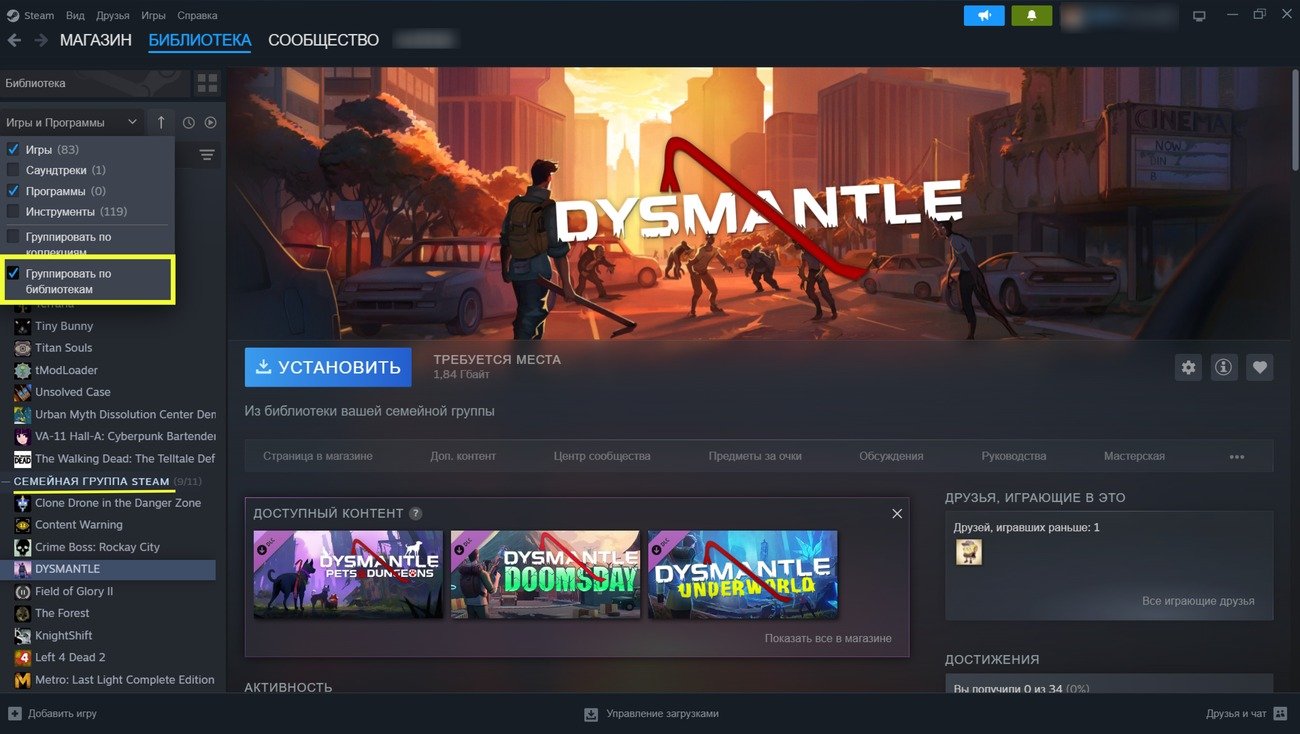Uncheck the Программы filter checkbox
The image size is (1300, 734).
[14, 191]
